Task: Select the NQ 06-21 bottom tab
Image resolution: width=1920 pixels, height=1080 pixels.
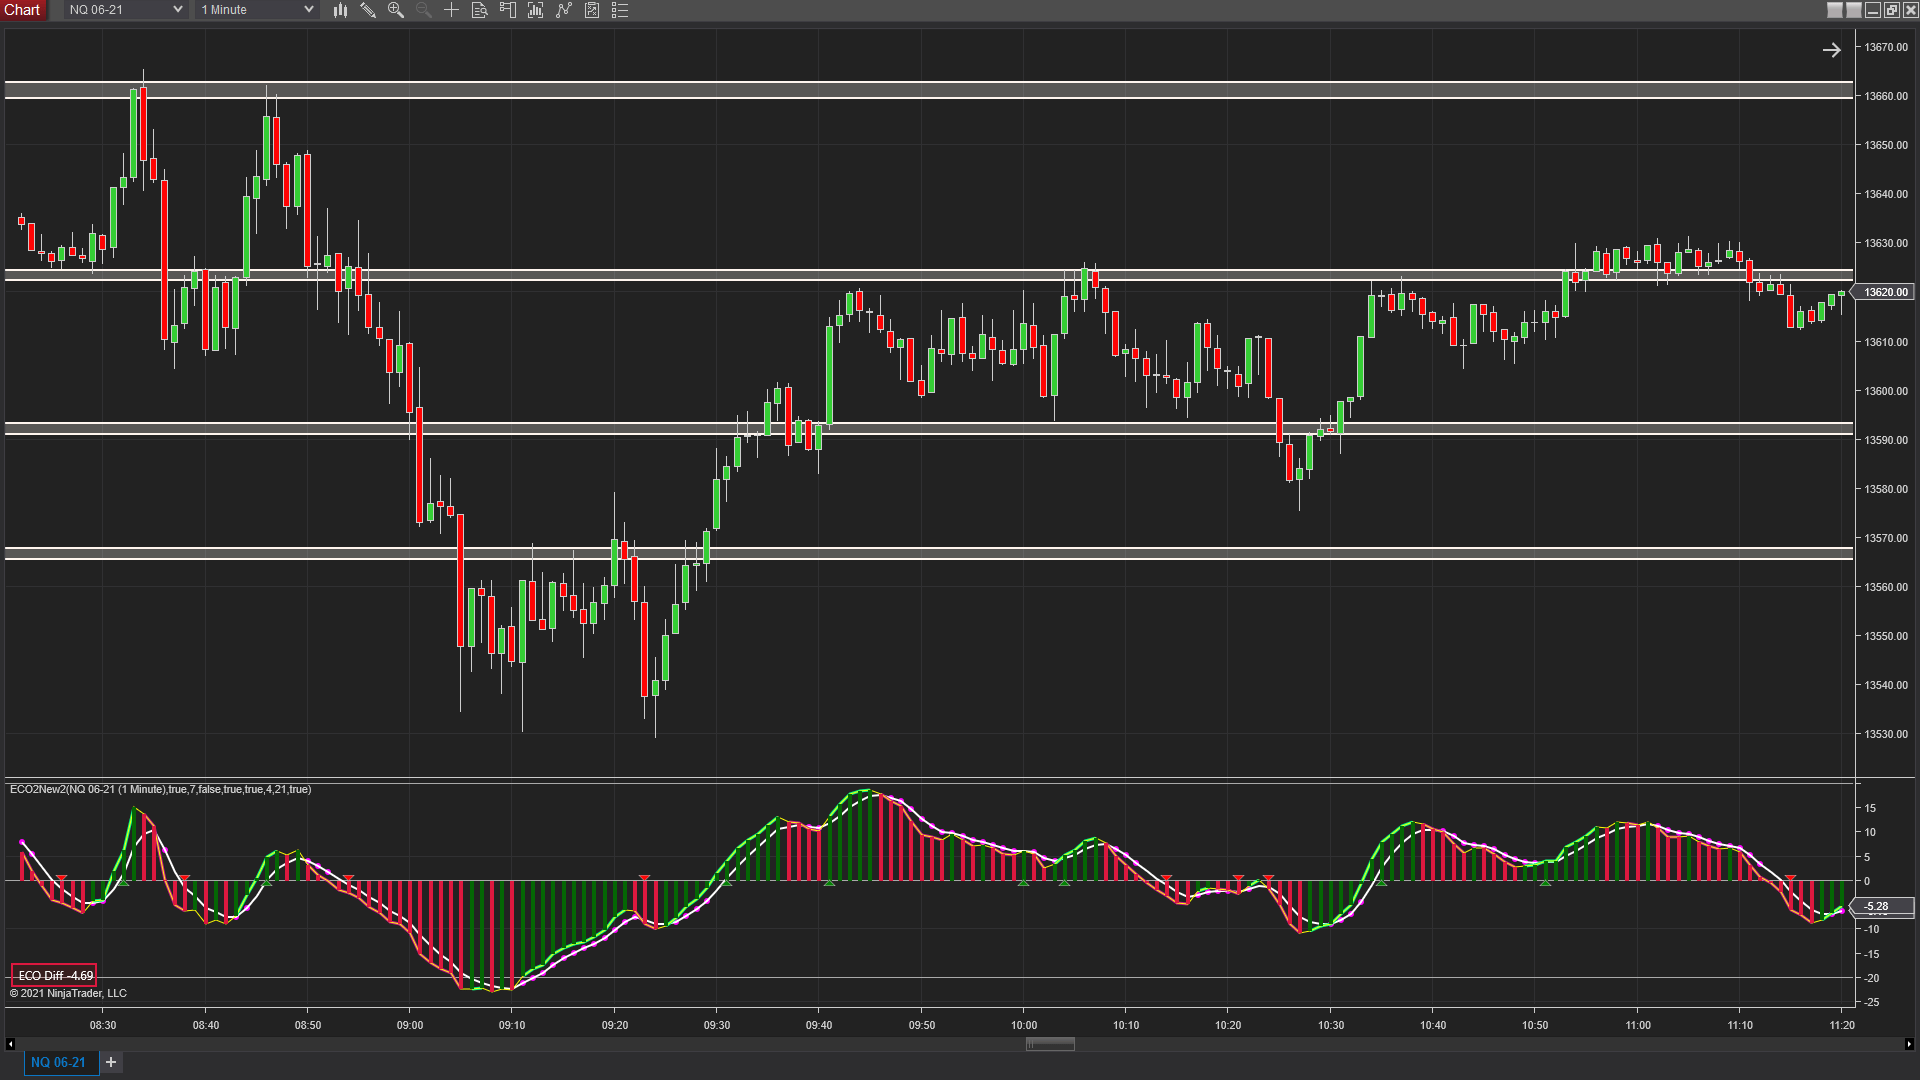Action: coord(58,1062)
